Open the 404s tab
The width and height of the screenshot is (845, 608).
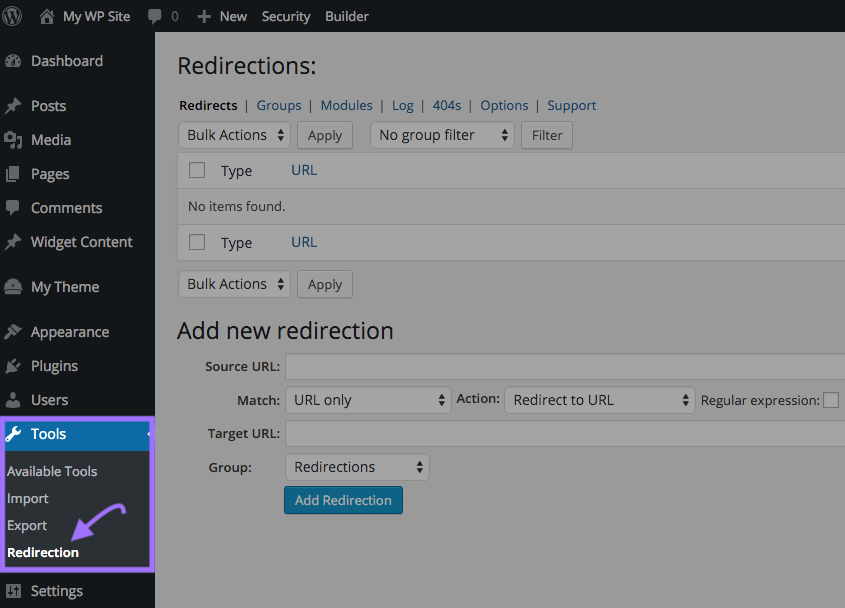(446, 105)
